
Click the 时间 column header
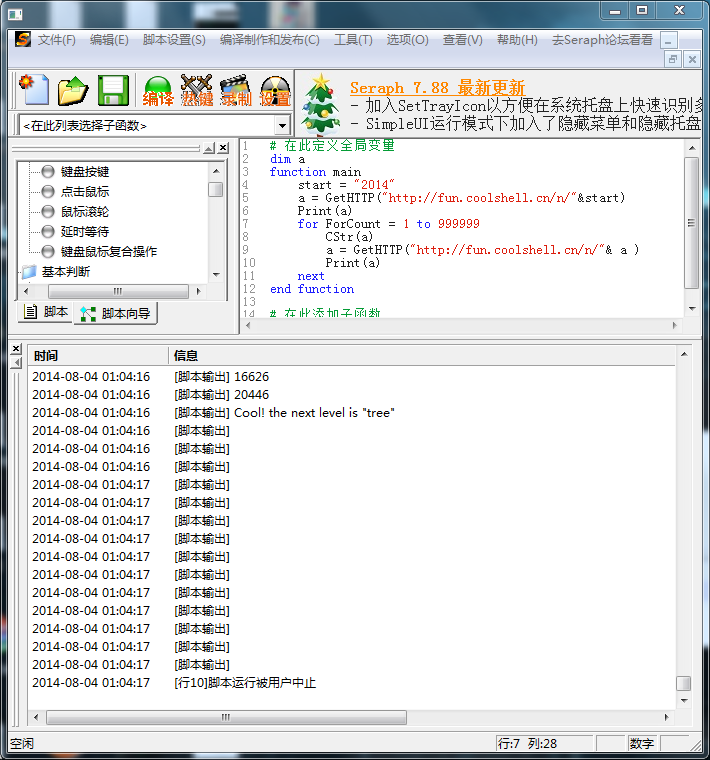98,356
